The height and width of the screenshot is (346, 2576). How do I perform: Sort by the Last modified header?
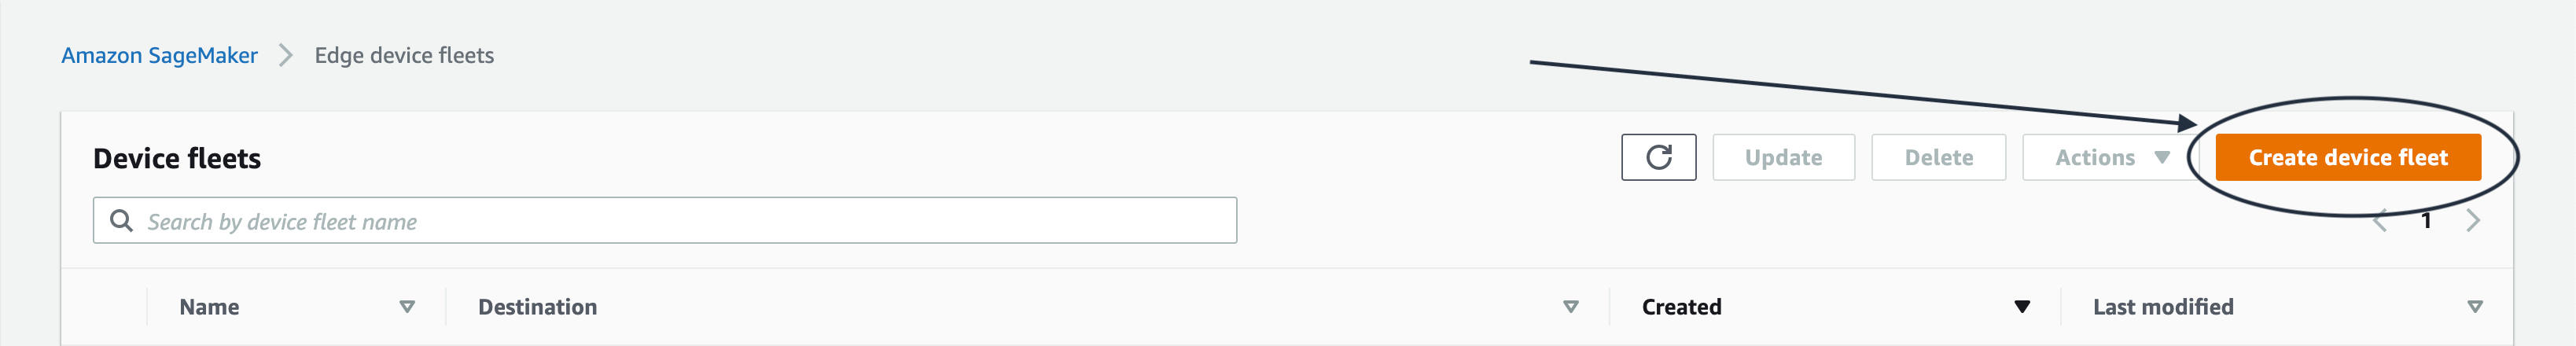tap(2162, 307)
